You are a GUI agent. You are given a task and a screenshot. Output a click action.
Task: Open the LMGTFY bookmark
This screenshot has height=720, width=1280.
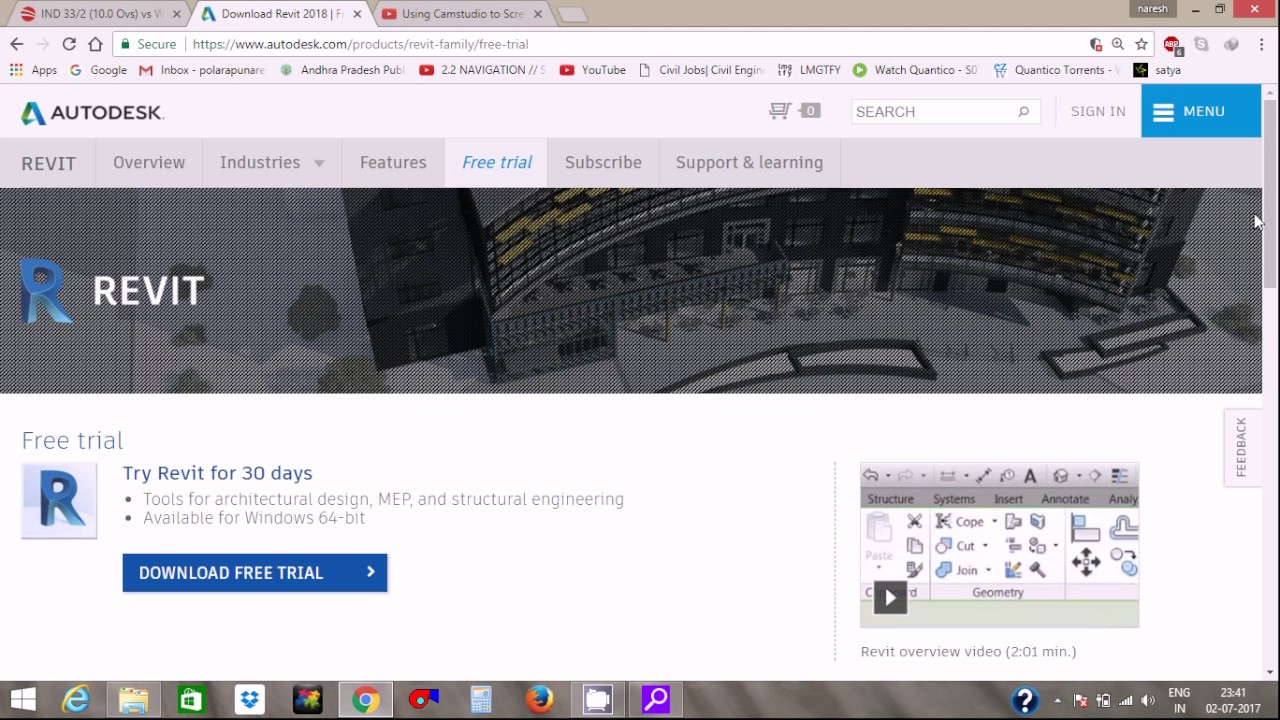(811, 70)
